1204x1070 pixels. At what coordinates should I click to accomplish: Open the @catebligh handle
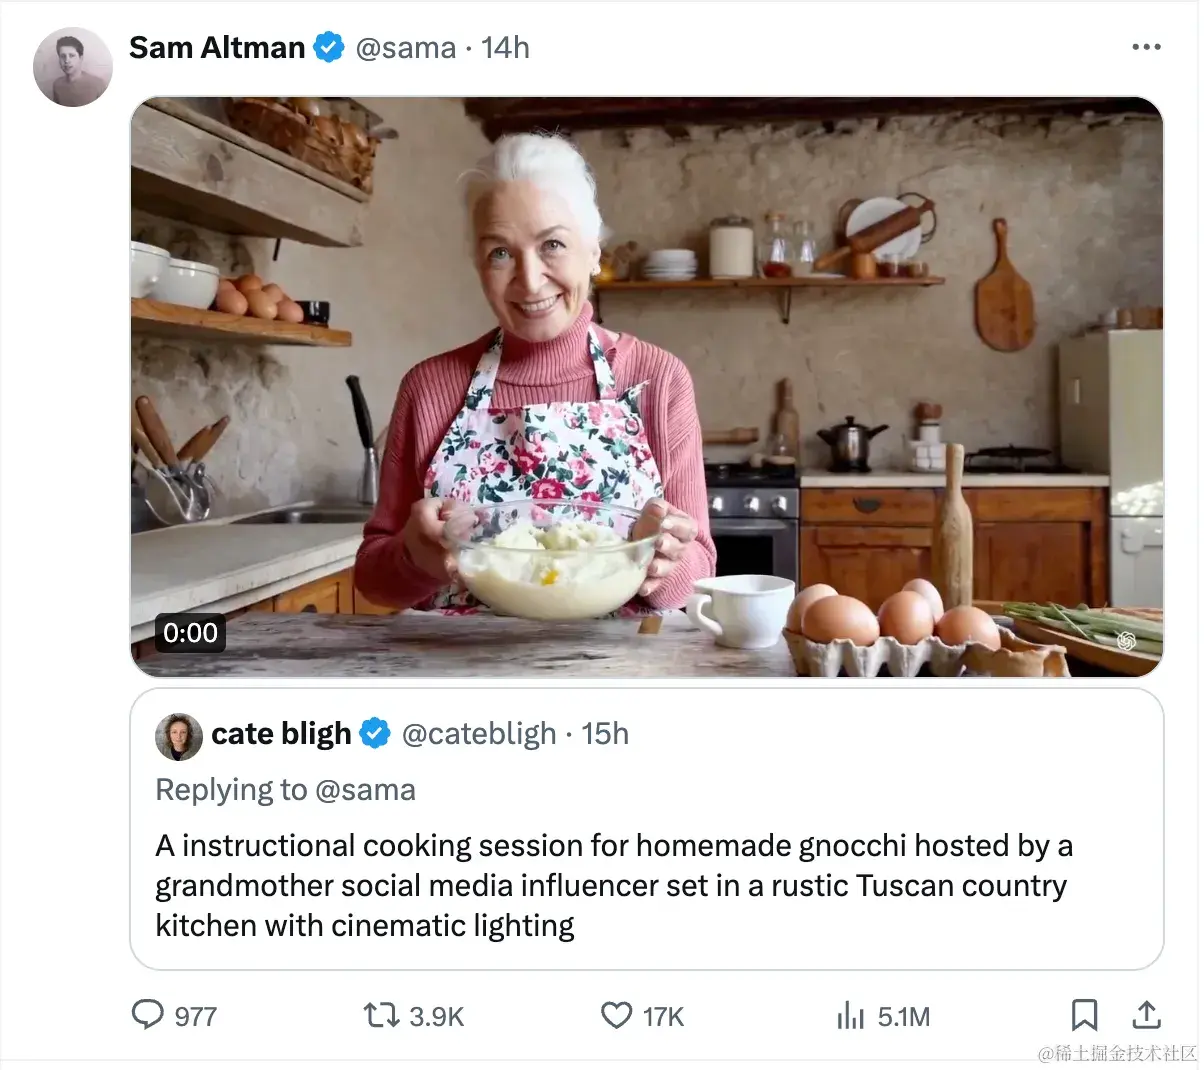pos(478,734)
